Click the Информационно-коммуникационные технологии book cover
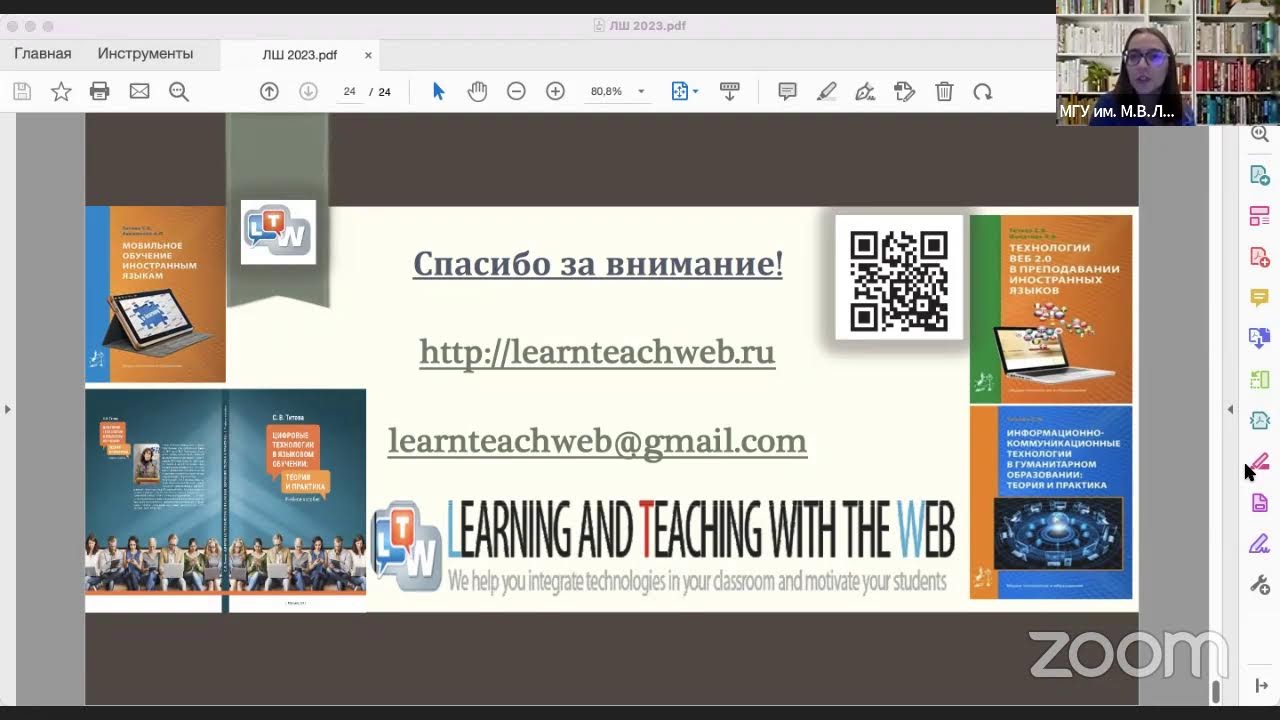The height and width of the screenshot is (720, 1280). [1051, 502]
